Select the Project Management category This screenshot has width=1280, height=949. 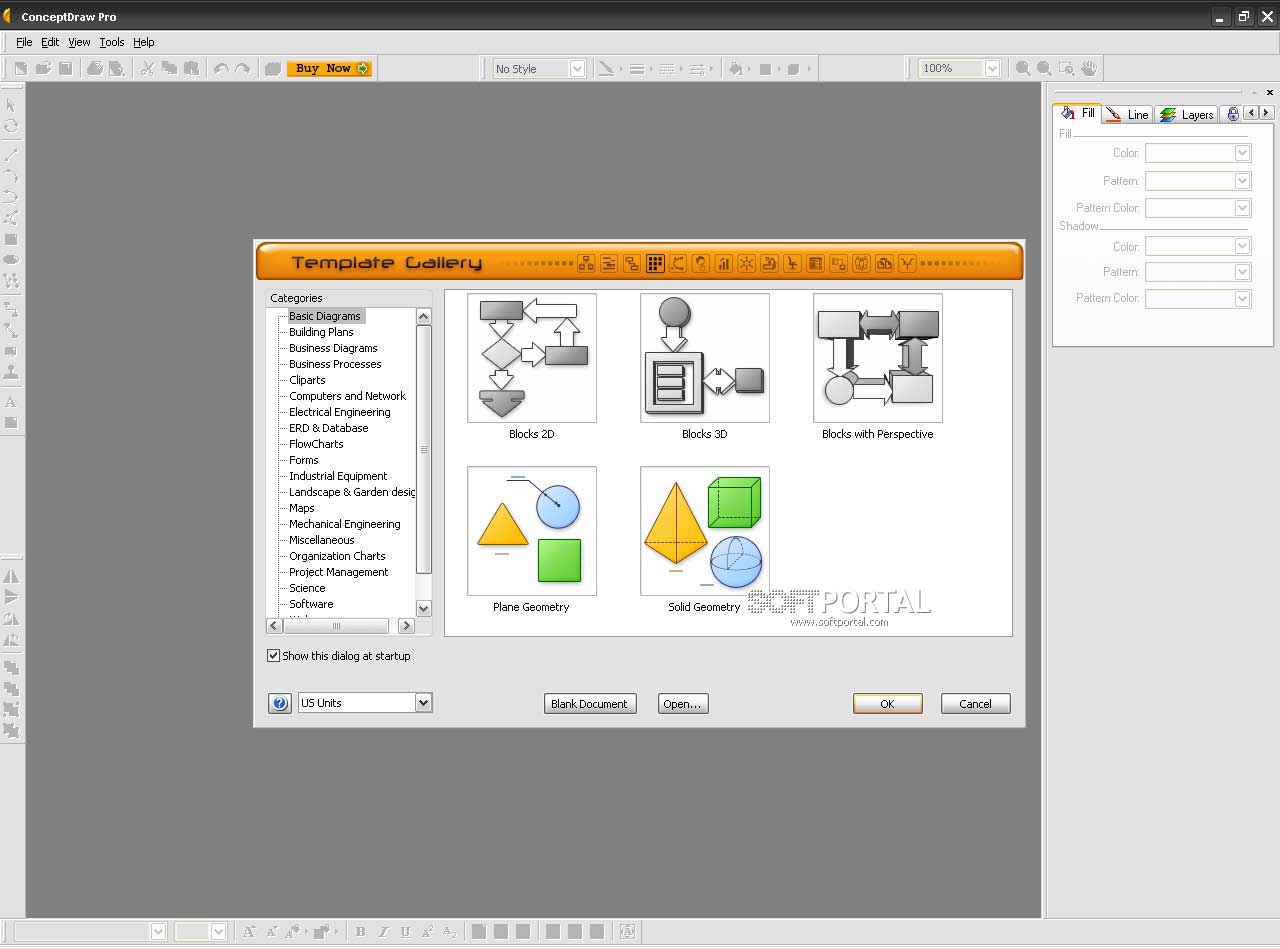[339, 572]
